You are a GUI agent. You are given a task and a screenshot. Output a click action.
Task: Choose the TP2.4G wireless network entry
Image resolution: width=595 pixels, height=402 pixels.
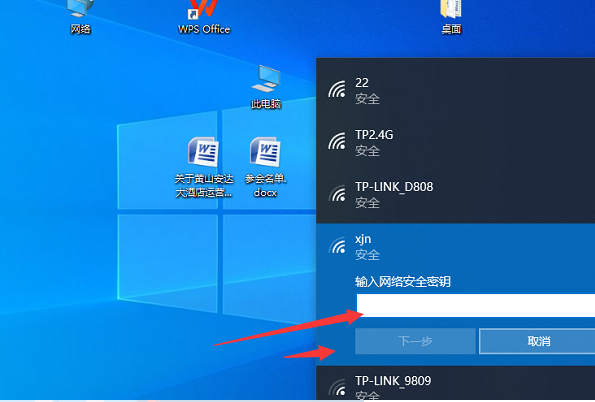455,142
